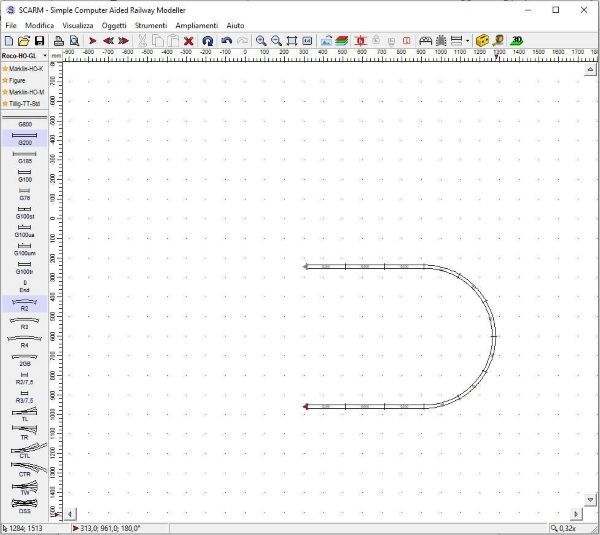Select the DSS double slip switch piece
600x535 pixels.
click(x=24, y=507)
